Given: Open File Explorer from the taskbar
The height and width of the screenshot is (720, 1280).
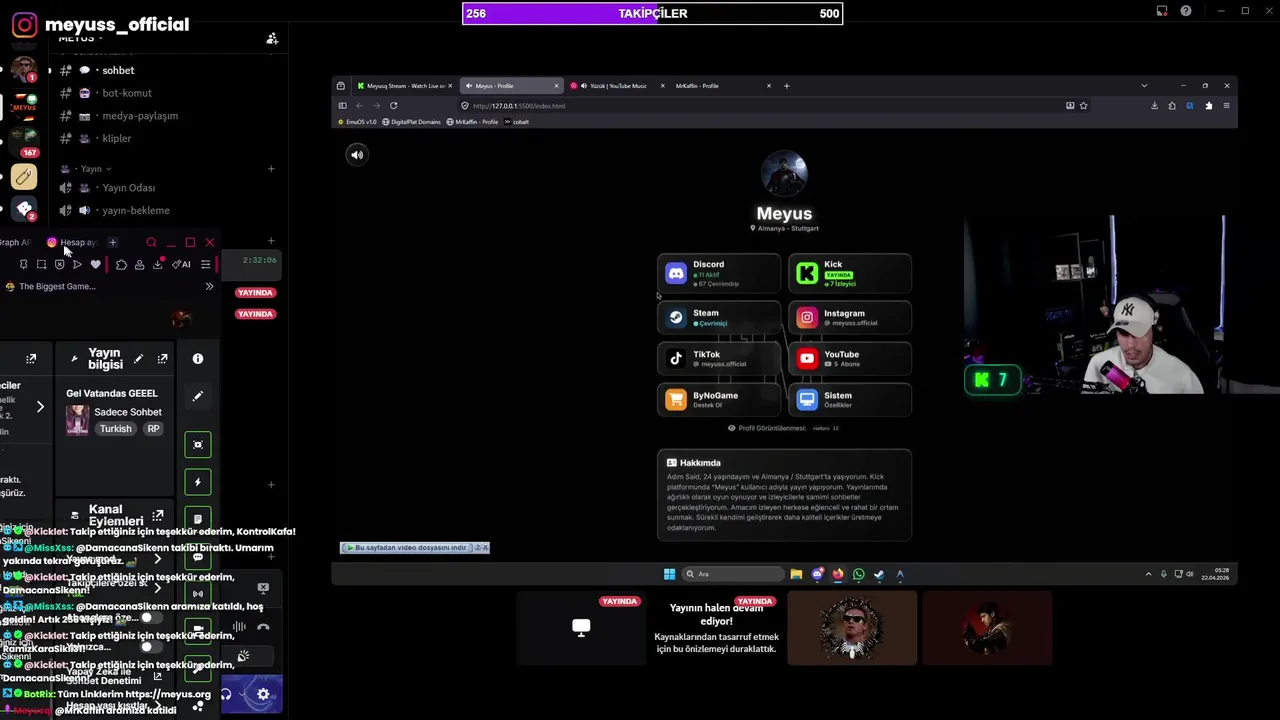Looking at the screenshot, I should tap(796, 574).
